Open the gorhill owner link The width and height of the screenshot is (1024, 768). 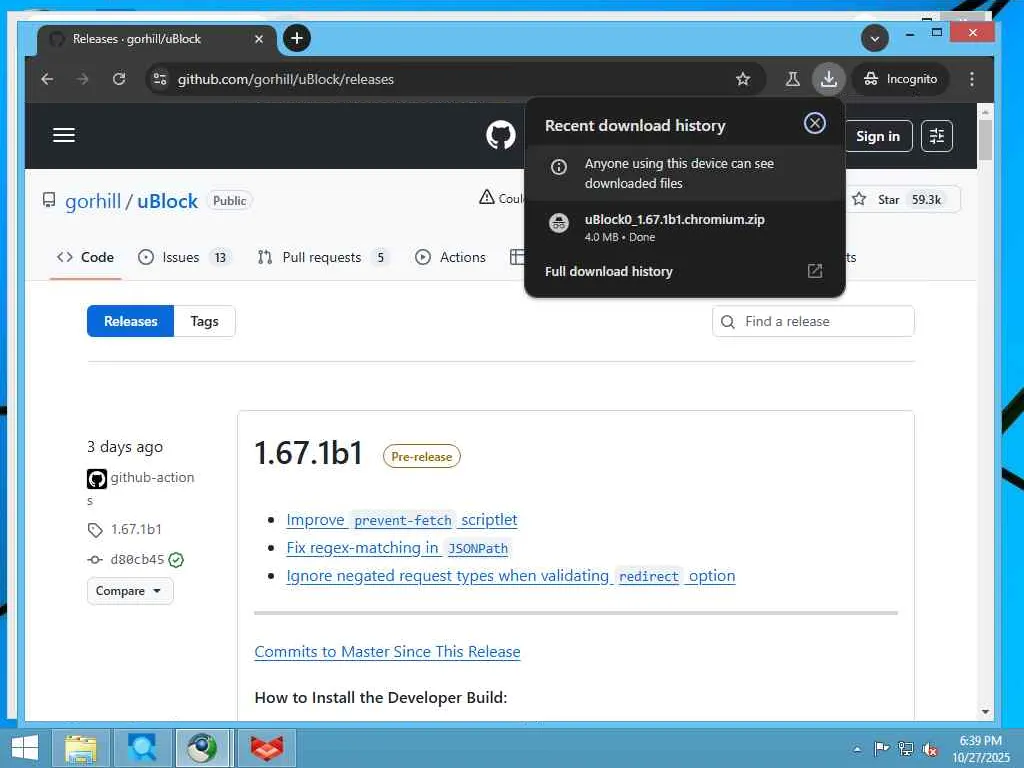(93, 200)
